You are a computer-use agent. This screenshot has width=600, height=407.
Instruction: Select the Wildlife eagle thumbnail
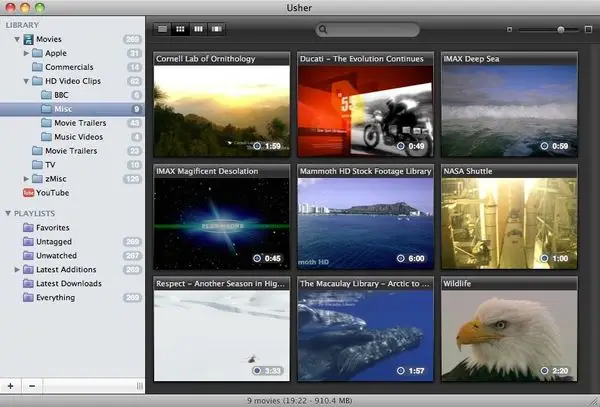(x=509, y=336)
